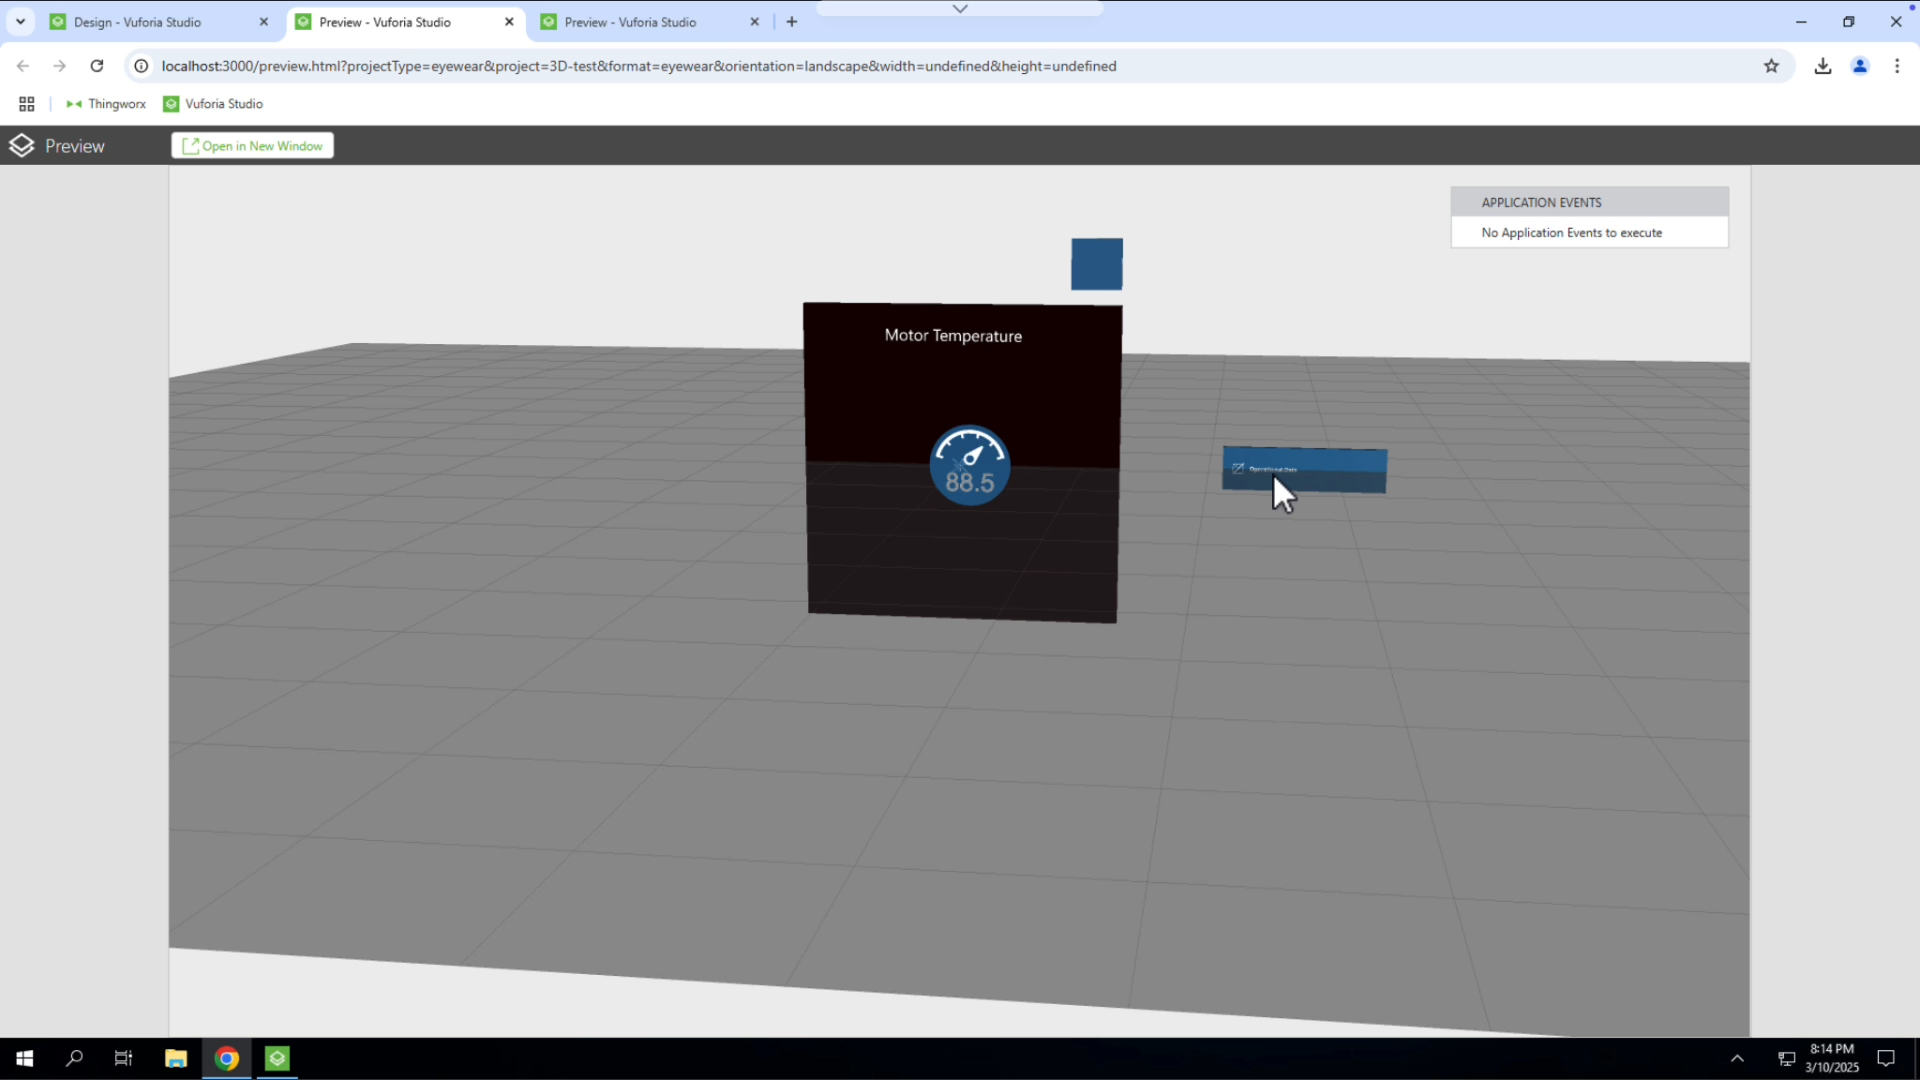Screen dimensions: 1920x1080
Task: Click the Open in New Window button
Action: [252, 146]
